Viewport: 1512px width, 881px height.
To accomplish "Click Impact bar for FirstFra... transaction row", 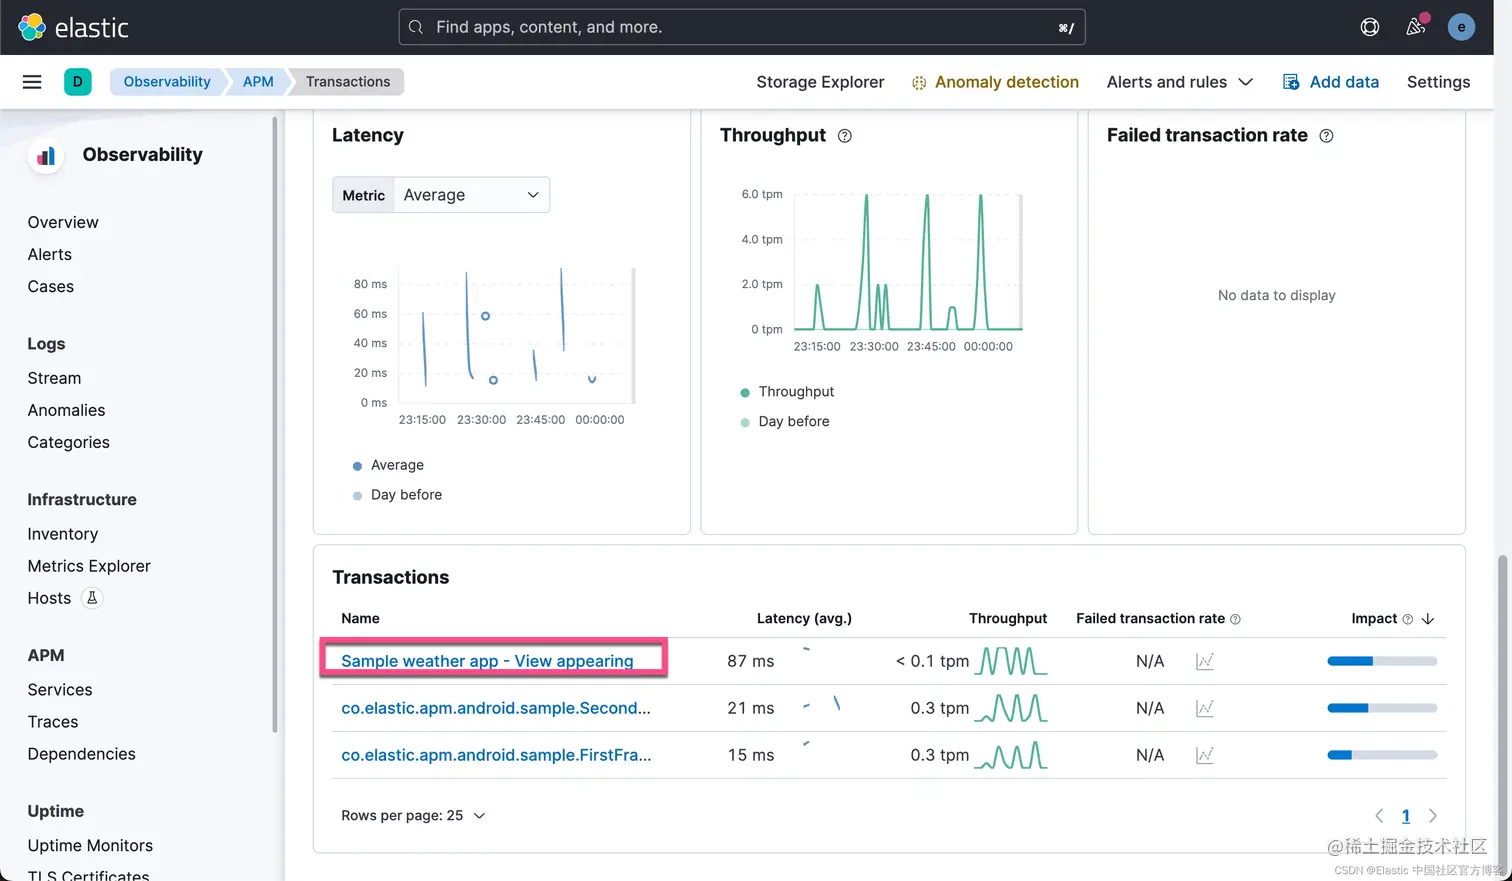I will 1382,755.
